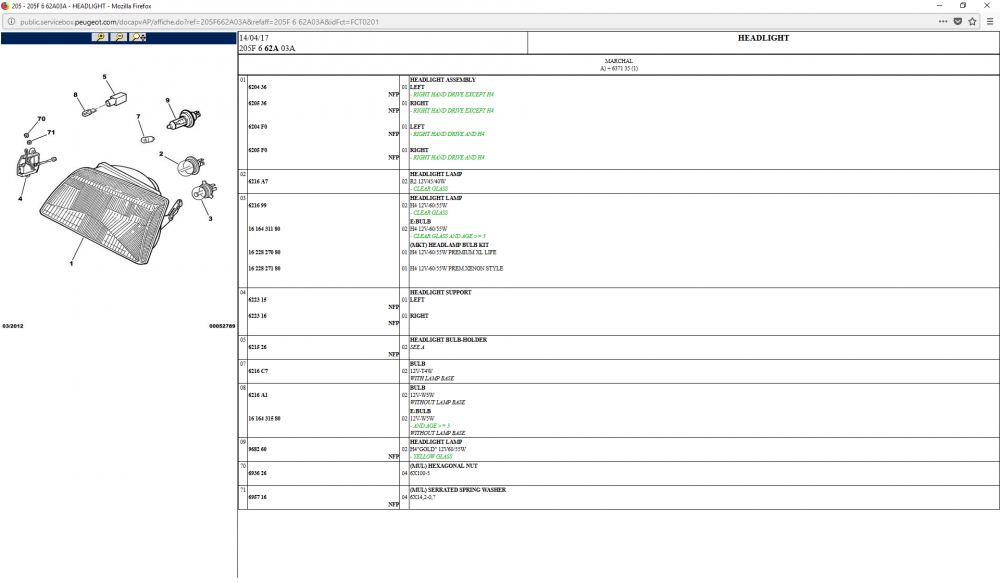1000x583 pixels.
Task: Click part number 6216 C7
Action: click(258, 371)
